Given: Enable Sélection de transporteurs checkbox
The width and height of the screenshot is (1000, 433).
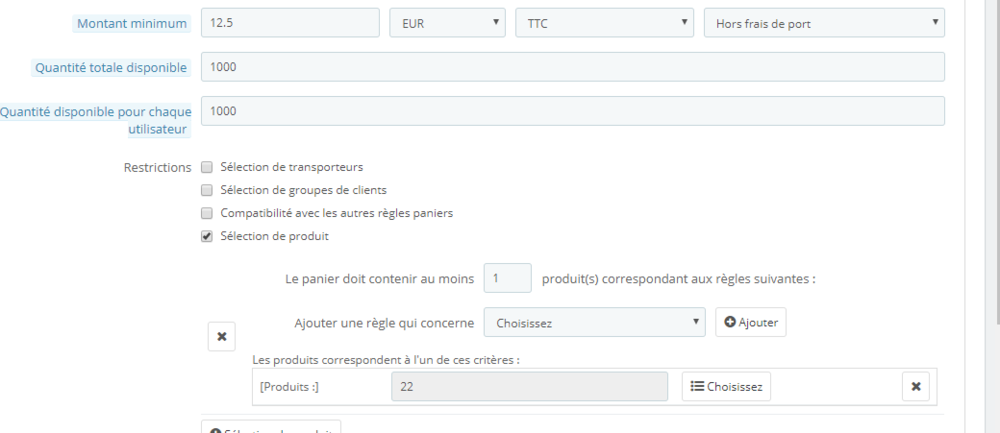Looking at the screenshot, I should click(207, 167).
